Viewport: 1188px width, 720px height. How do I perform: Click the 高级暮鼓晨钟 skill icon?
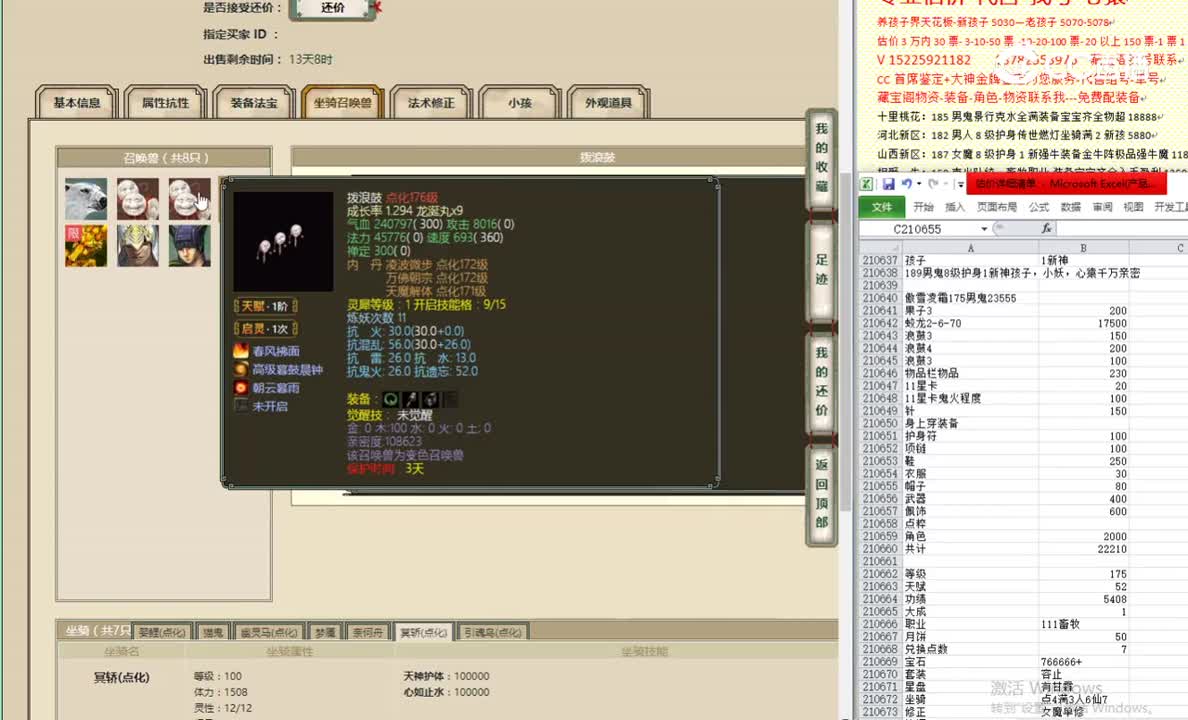tap(241, 369)
